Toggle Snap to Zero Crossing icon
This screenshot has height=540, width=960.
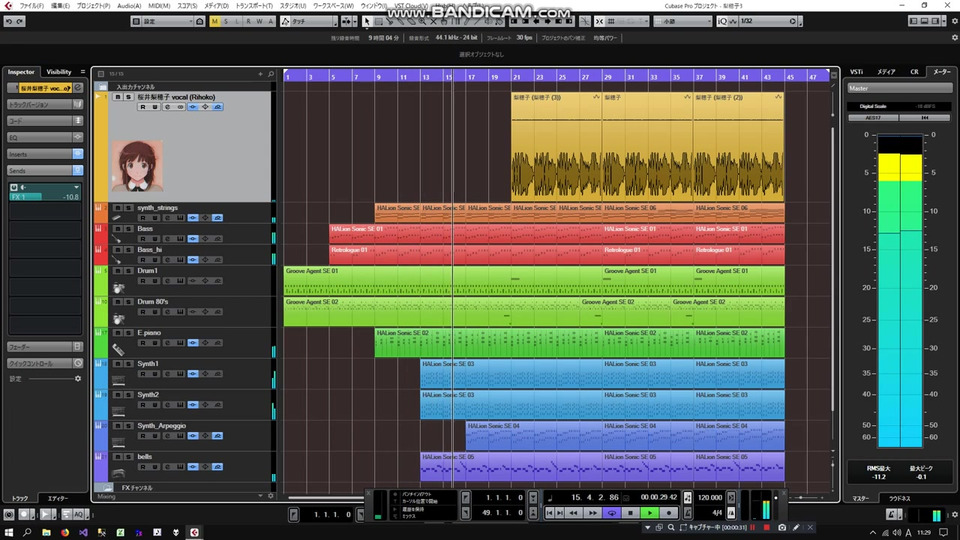pyautogui.click(x=585, y=21)
